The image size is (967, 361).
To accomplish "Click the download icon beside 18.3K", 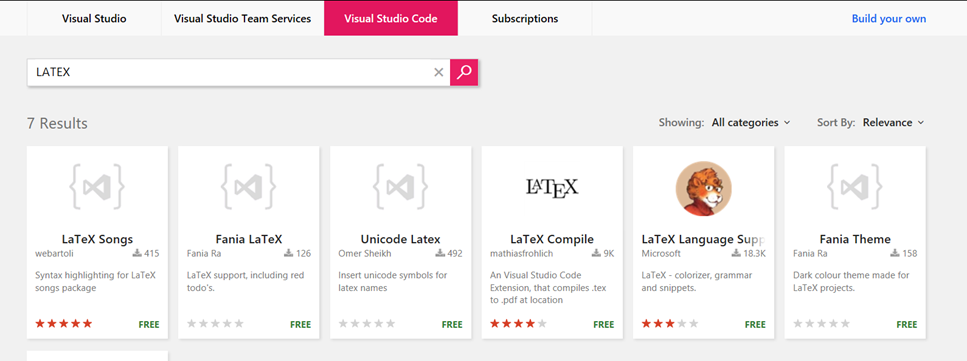I will pyautogui.click(x=736, y=253).
